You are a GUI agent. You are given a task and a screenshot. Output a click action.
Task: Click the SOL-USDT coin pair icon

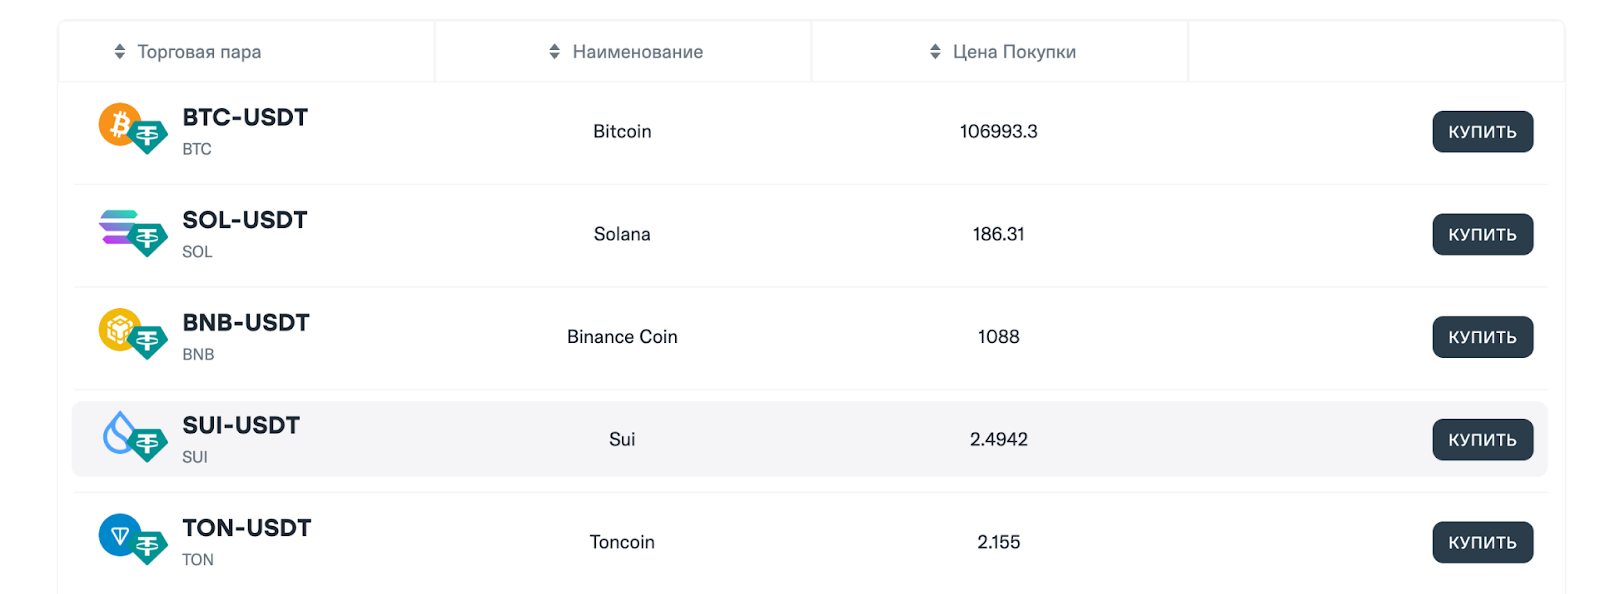(132, 232)
